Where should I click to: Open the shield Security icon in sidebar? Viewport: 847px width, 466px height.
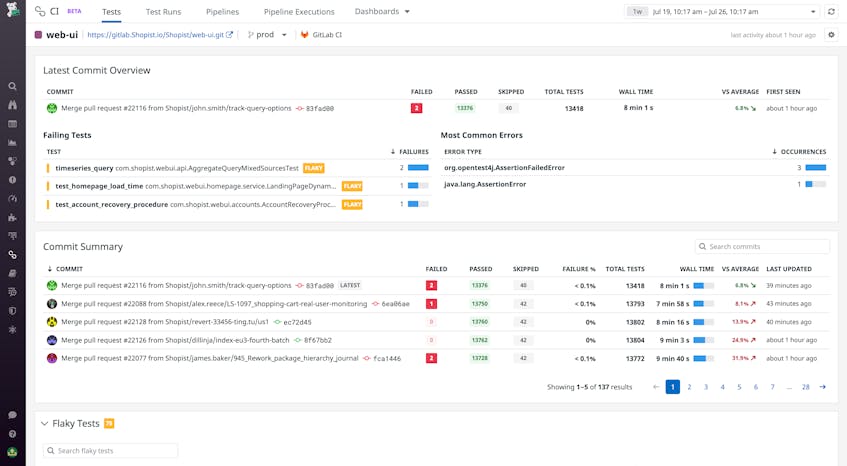(x=12, y=311)
